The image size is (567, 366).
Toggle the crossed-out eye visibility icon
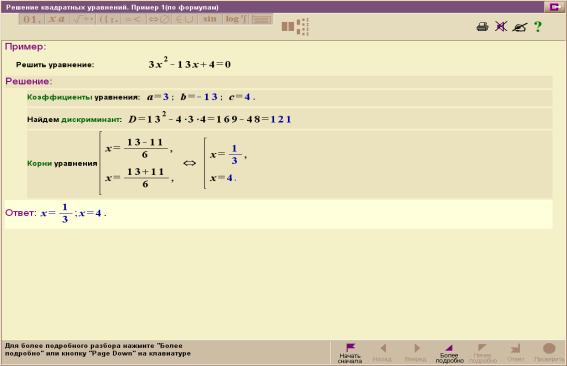520,27
